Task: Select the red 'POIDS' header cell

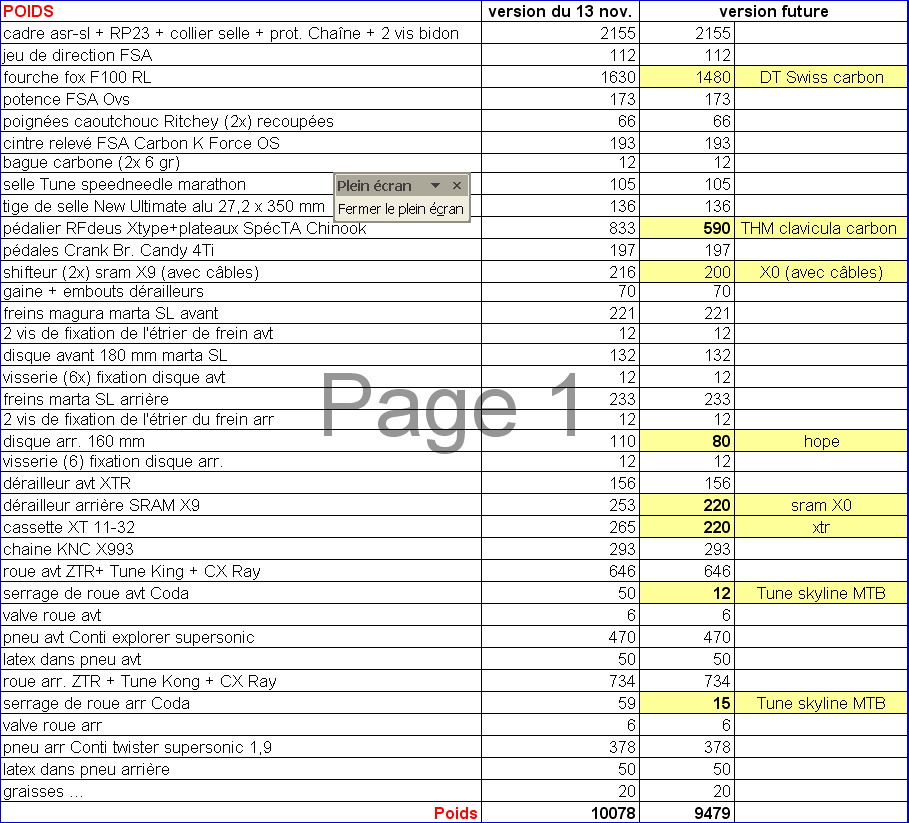Action: pyautogui.click(x=241, y=11)
